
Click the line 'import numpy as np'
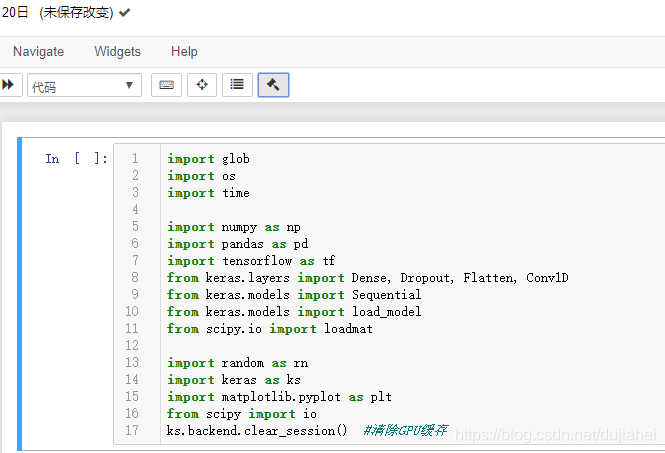tap(234, 227)
